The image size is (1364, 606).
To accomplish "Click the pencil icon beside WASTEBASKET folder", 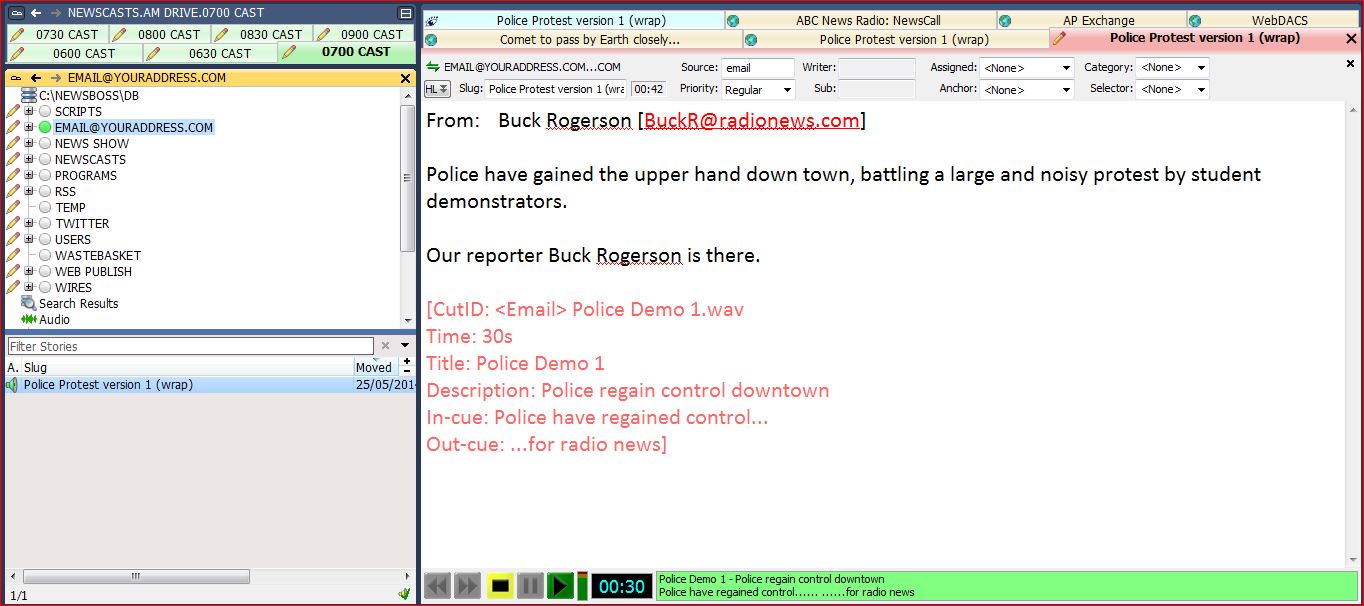I will pyautogui.click(x=13, y=255).
